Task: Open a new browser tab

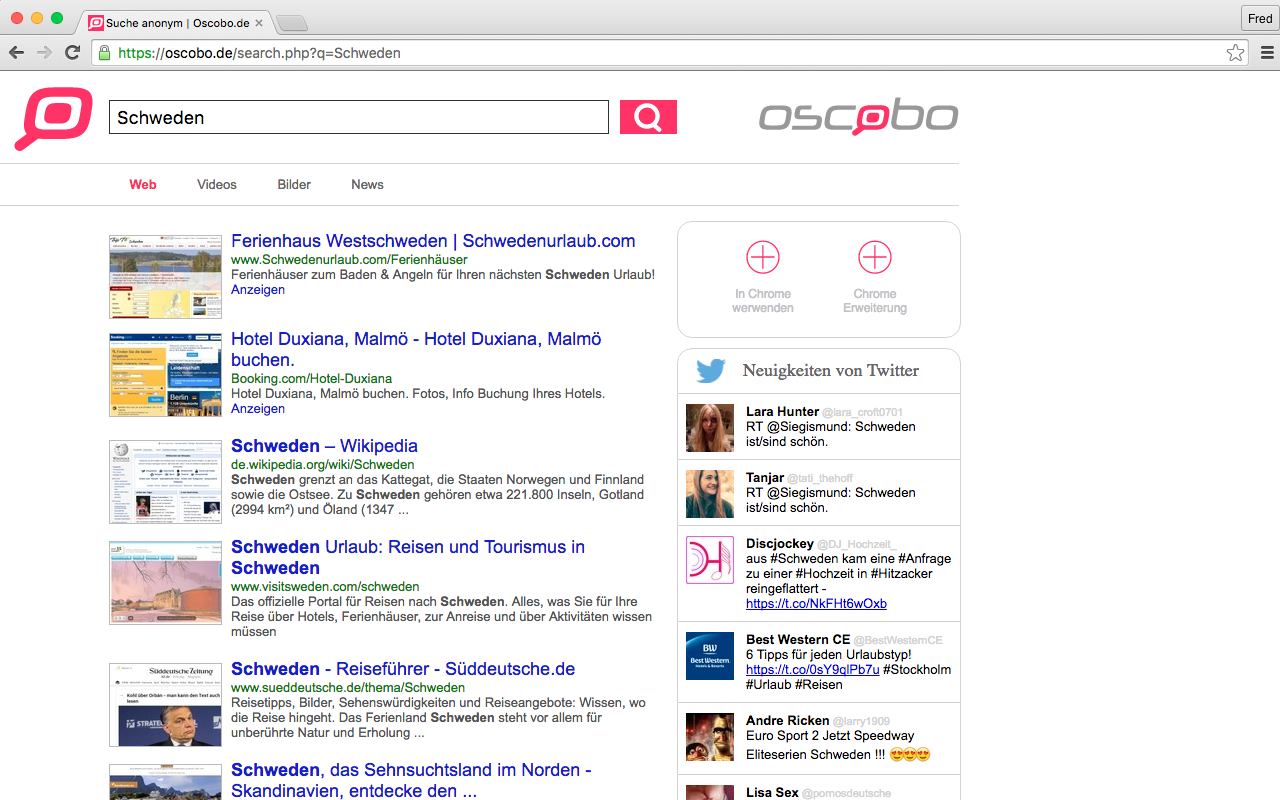Action: (291, 23)
